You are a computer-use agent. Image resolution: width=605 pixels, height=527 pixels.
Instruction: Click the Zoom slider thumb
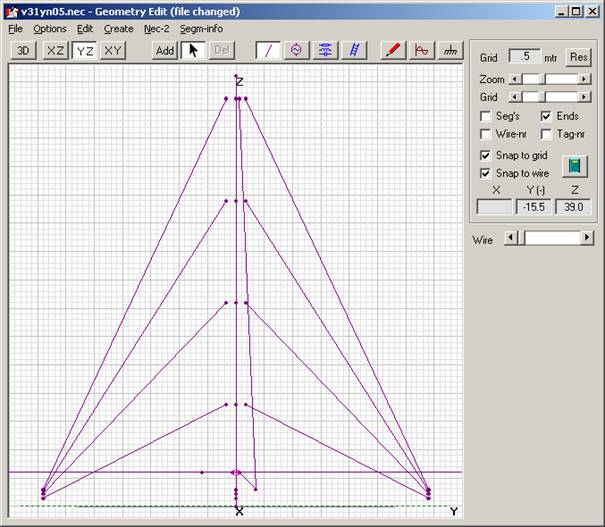(542, 79)
